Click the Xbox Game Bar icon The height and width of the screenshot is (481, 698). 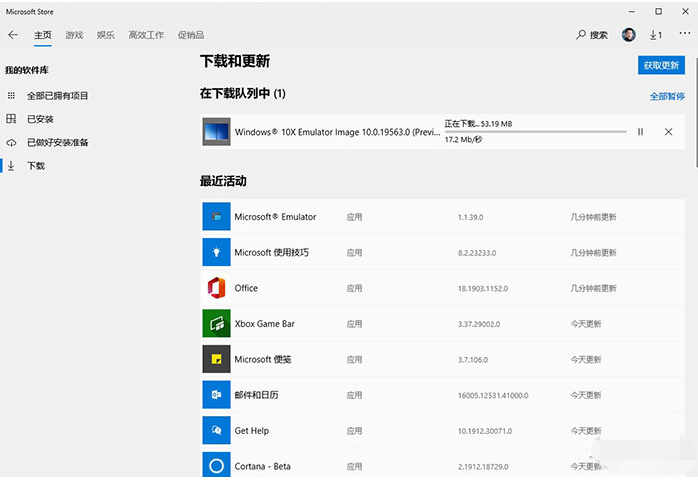coord(216,323)
